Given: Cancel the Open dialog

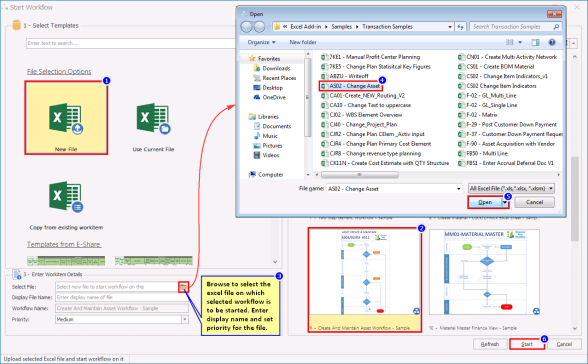Looking at the screenshot, I should 534,202.
